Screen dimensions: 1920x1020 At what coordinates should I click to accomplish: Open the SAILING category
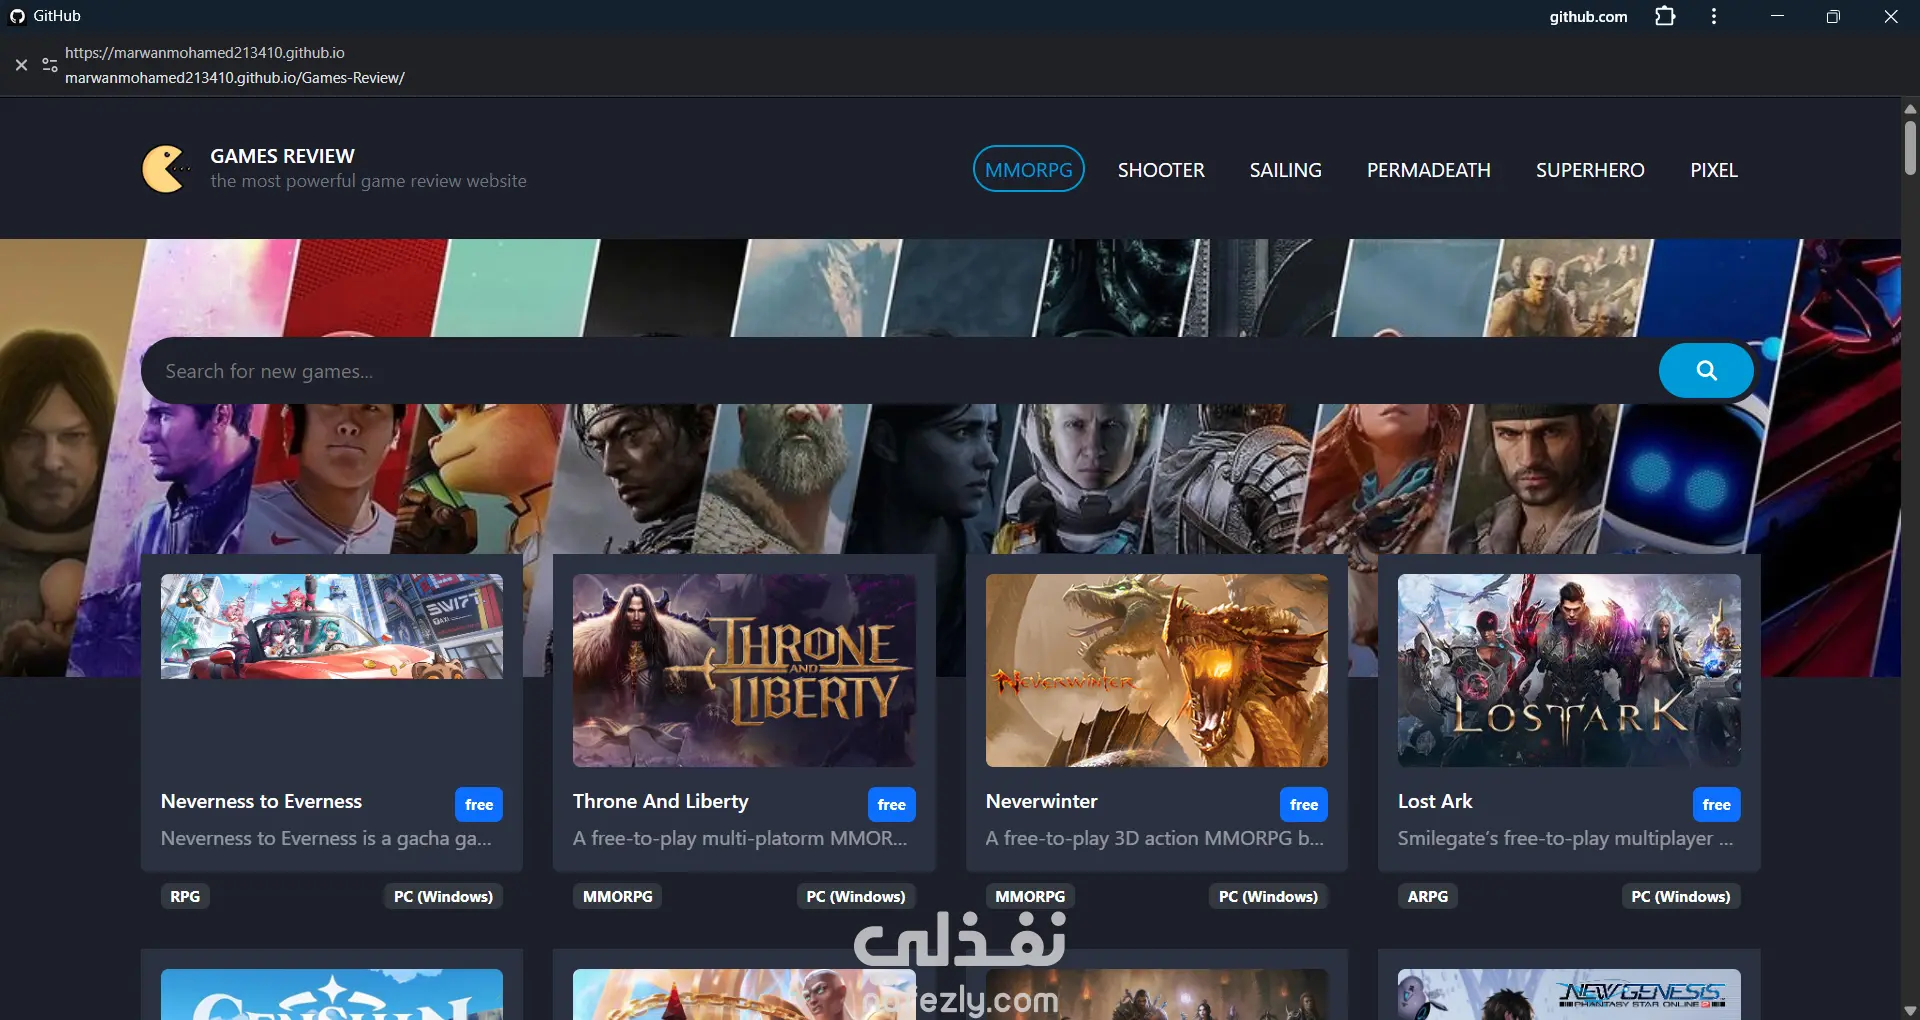(x=1285, y=170)
